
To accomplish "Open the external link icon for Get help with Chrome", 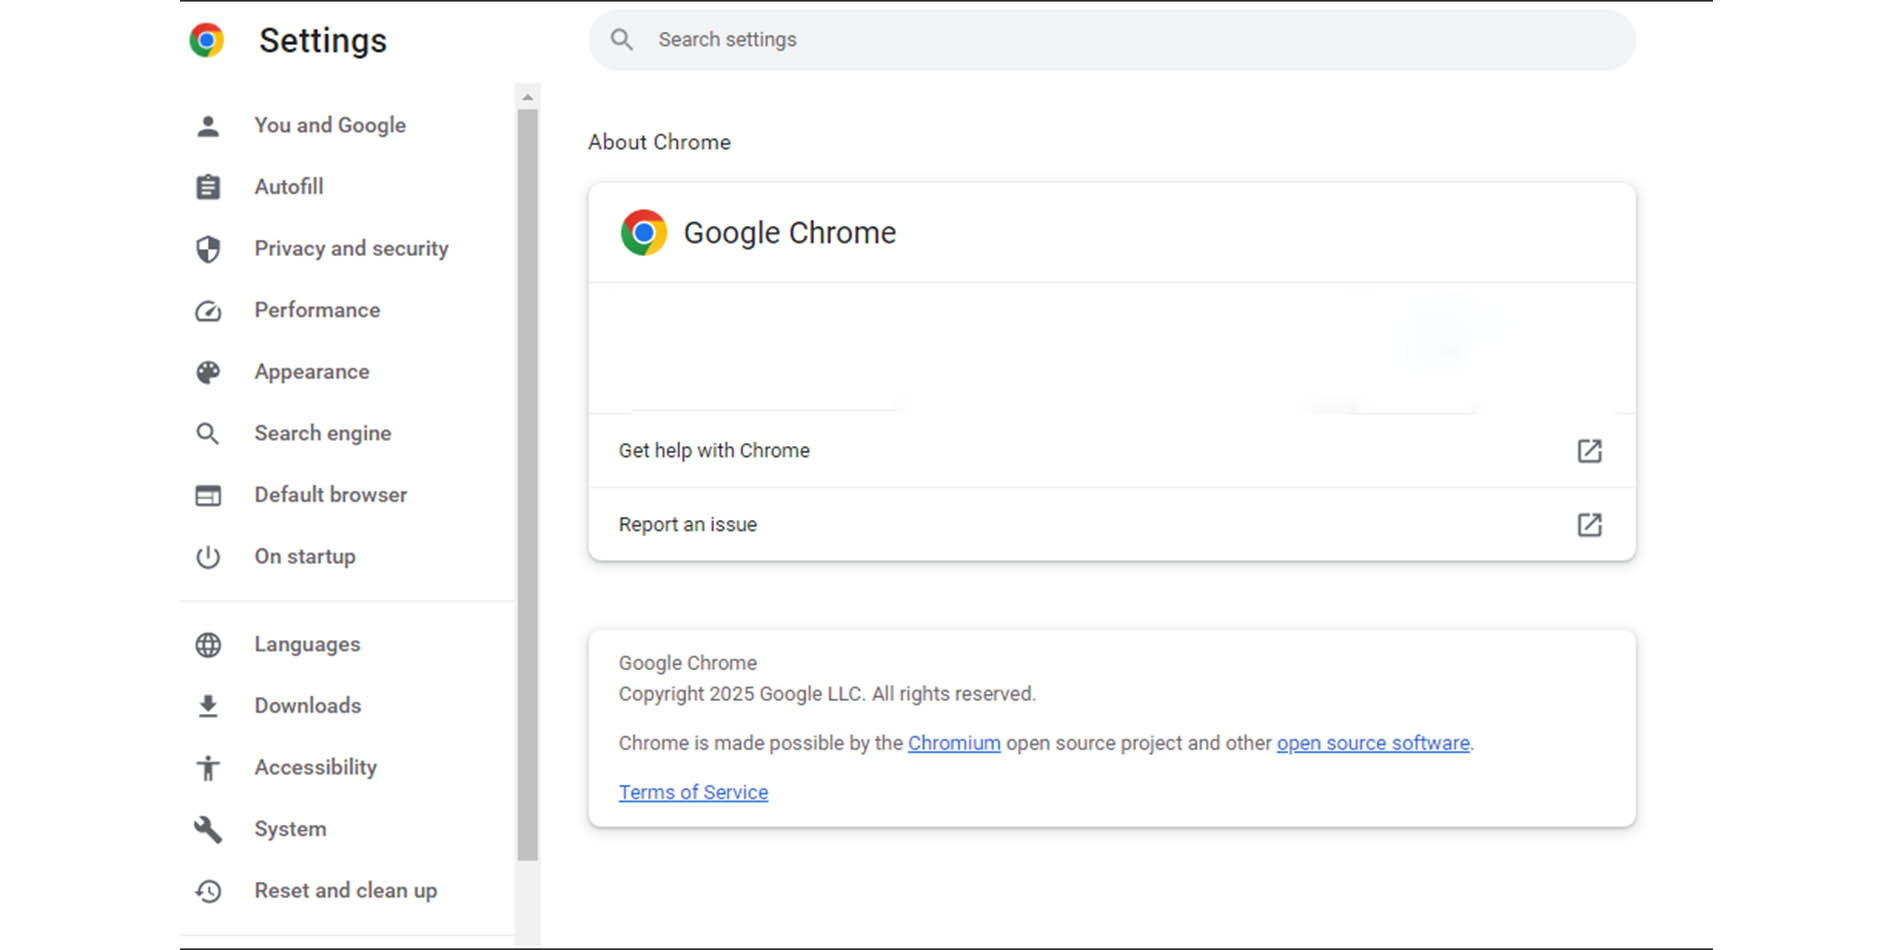I will 1589,451.
